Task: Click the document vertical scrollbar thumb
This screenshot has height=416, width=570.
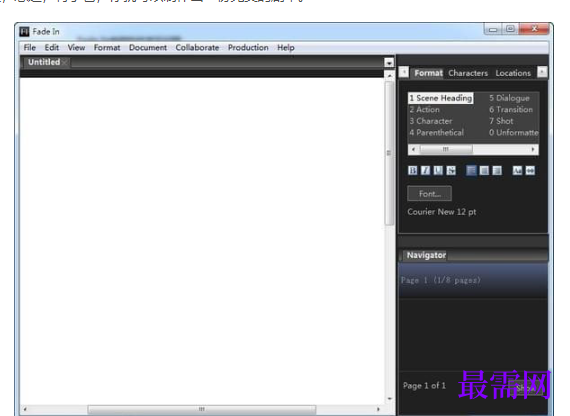Action: [x=389, y=153]
